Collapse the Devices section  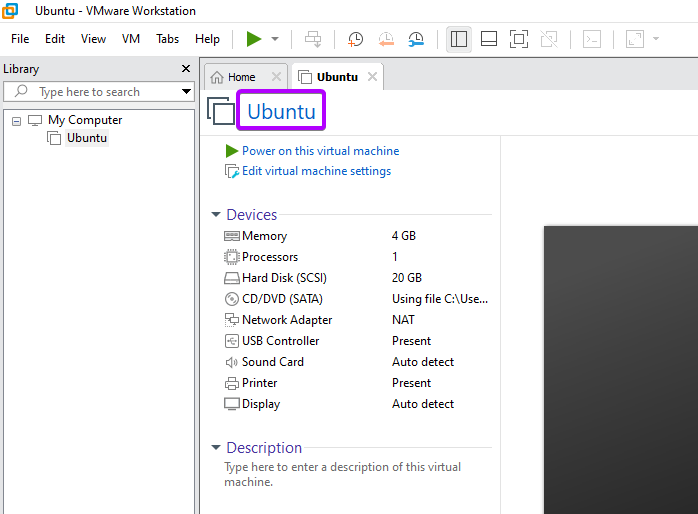[x=216, y=215]
